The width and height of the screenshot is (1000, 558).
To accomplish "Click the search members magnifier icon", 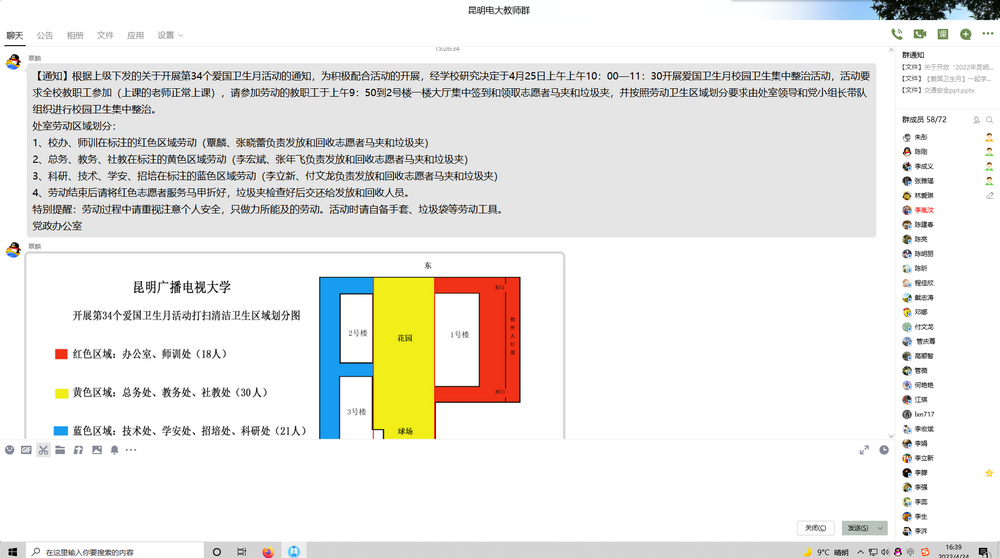I will point(990,120).
